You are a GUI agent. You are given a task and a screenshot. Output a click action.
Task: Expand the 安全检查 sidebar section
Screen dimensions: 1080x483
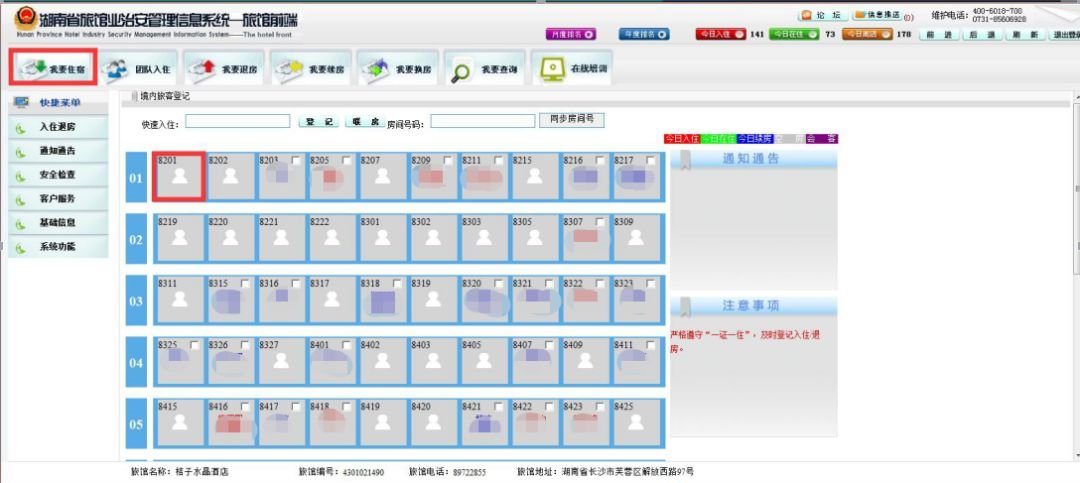click(57, 175)
